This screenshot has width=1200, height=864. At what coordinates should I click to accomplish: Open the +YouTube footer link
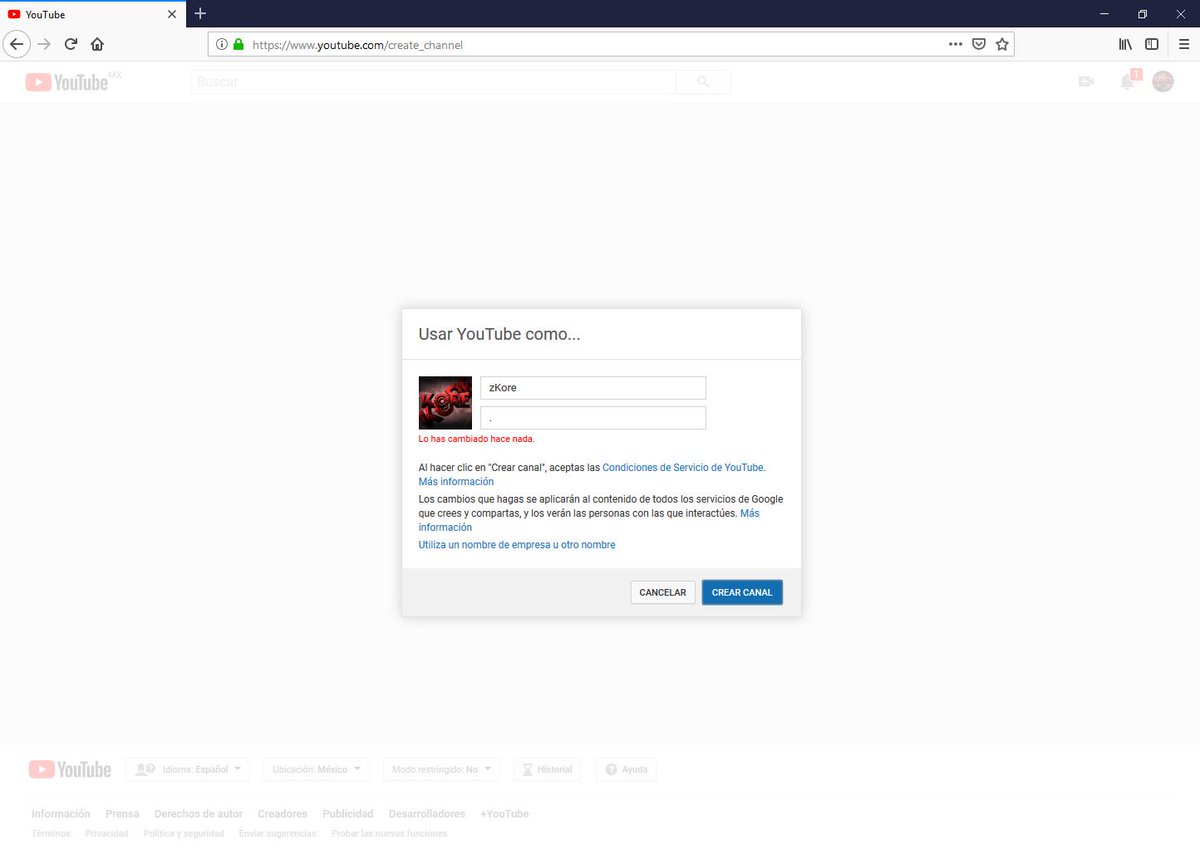tap(504, 814)
